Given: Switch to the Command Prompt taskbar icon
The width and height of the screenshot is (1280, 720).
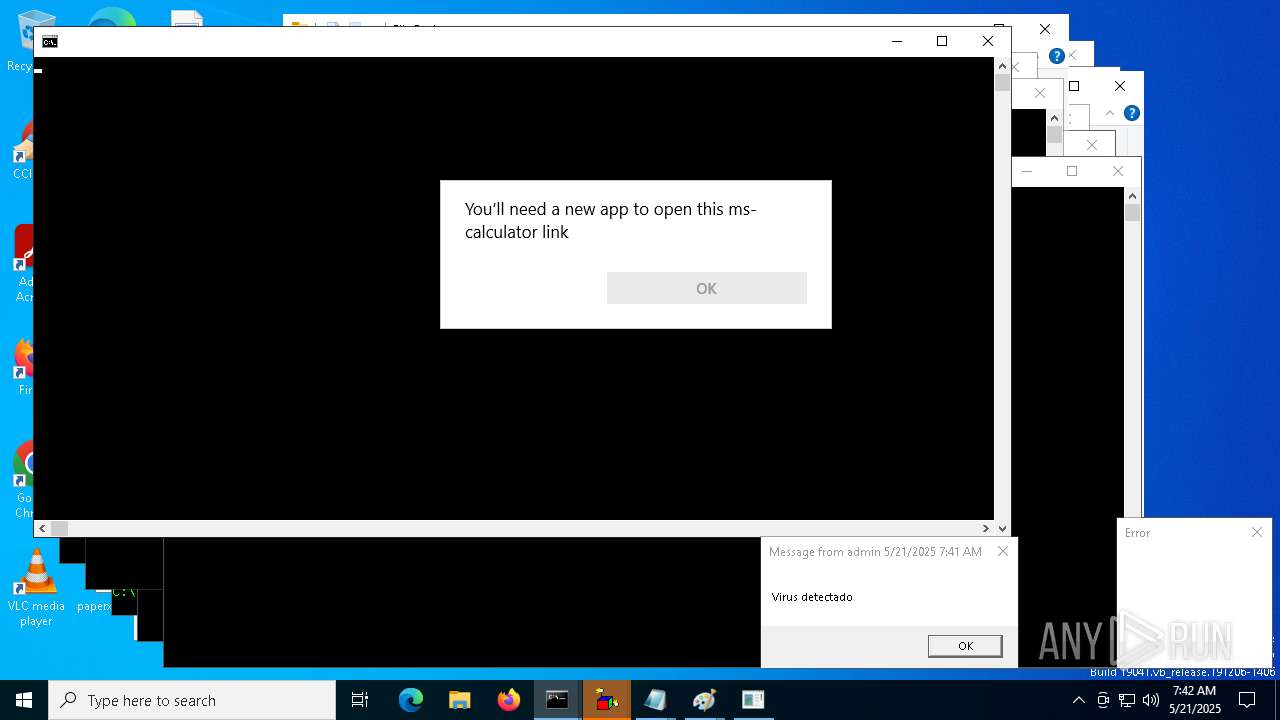Looking at the screenshot, I should (558, 700).
